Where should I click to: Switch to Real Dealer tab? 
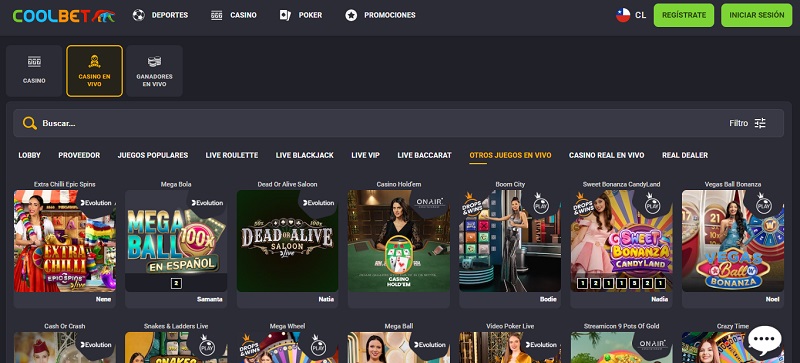point(685,155)
